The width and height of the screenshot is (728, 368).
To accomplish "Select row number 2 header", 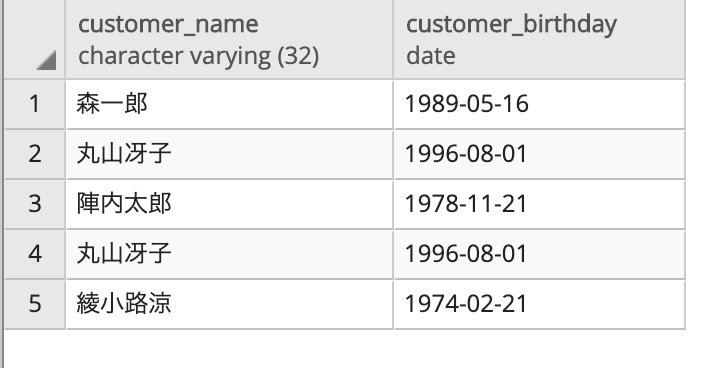I will tap(35, 154).
